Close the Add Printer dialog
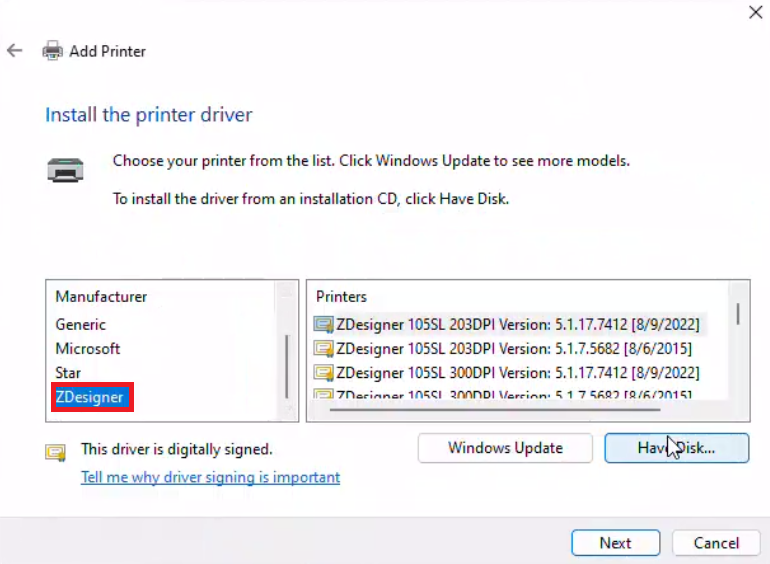The image size is (770, 564). tap(756, 12)
